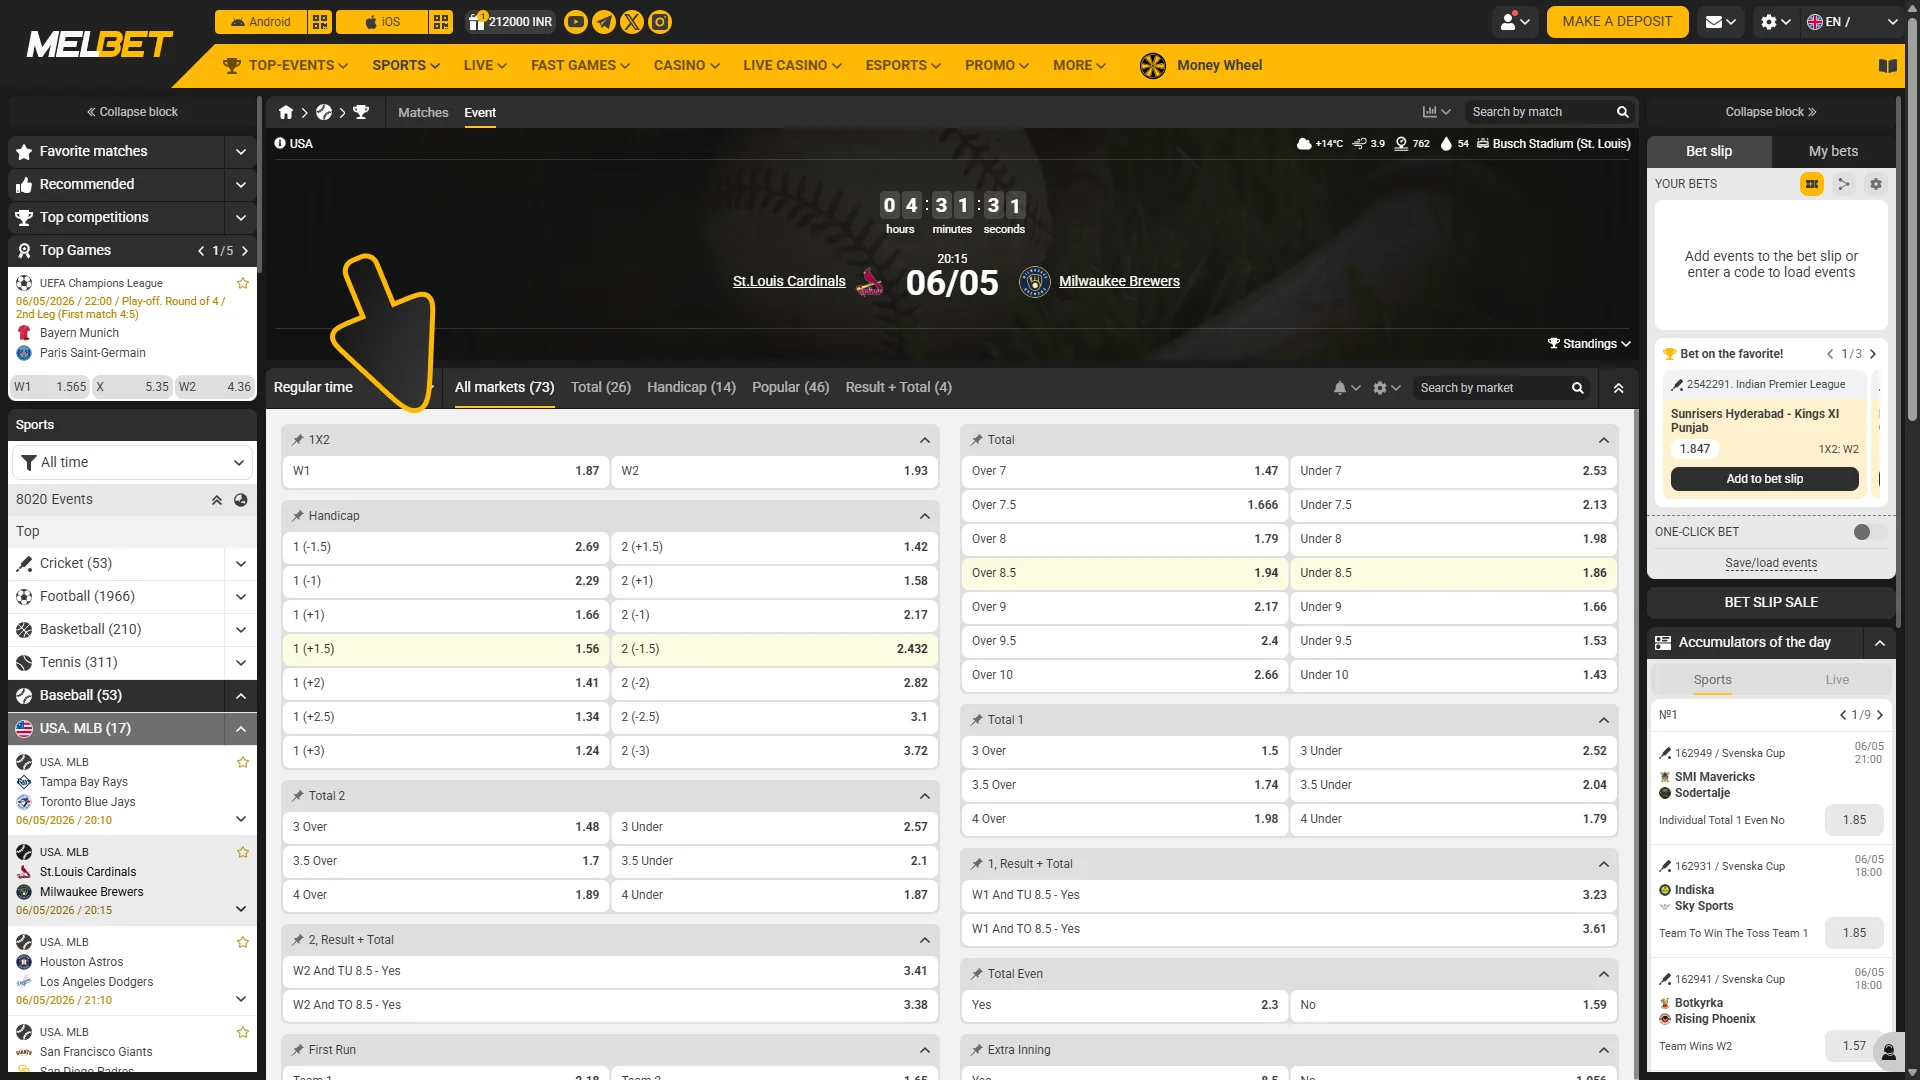1920x1080 pixels.
Task: Open the bet slip settings gear
Action: pos(1875,184)
